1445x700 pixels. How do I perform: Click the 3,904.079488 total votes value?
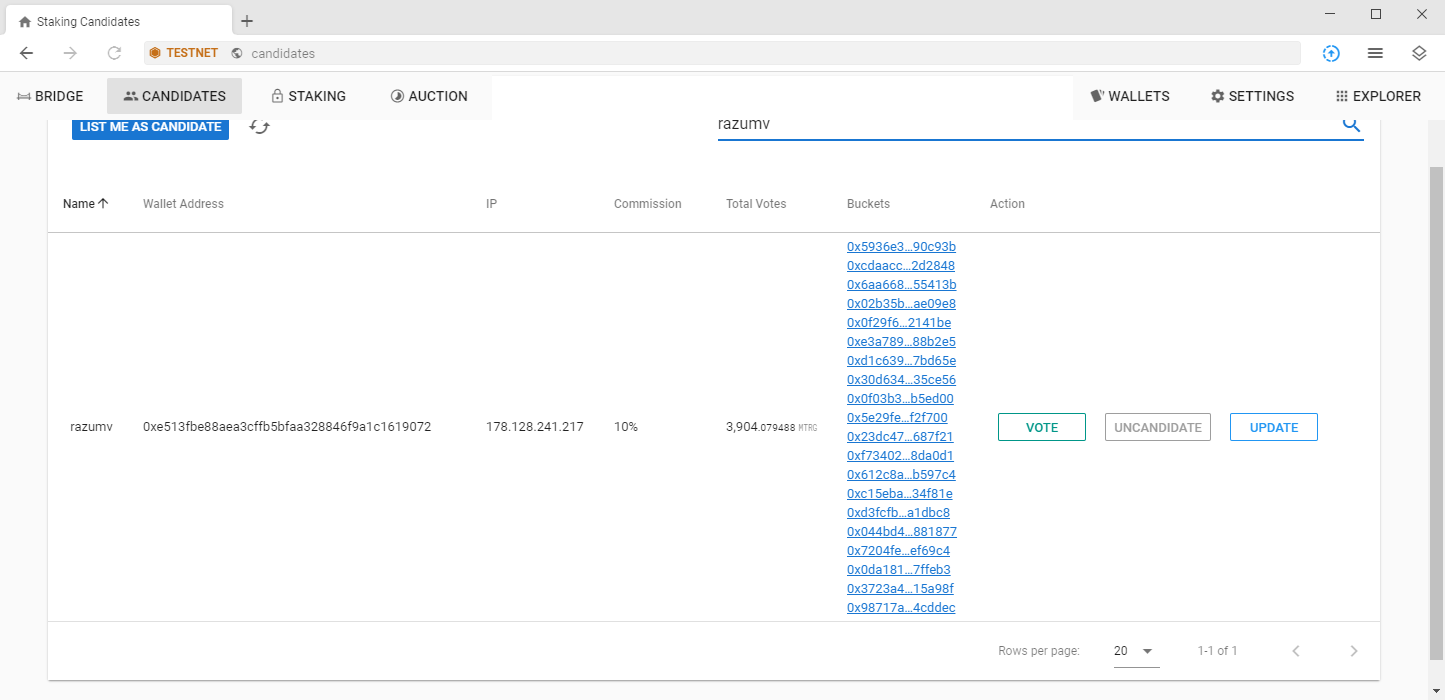click(771, 427)
